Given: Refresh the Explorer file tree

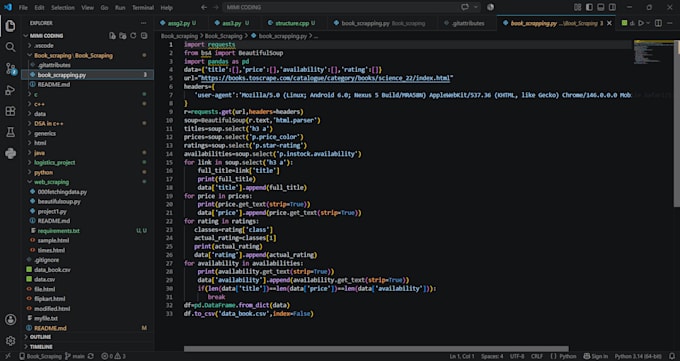Looking at the screenshot, I should pos(133,36).
